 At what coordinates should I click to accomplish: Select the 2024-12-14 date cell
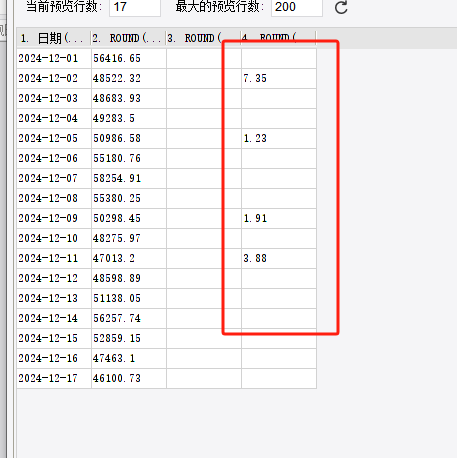(x=54, y=318)
